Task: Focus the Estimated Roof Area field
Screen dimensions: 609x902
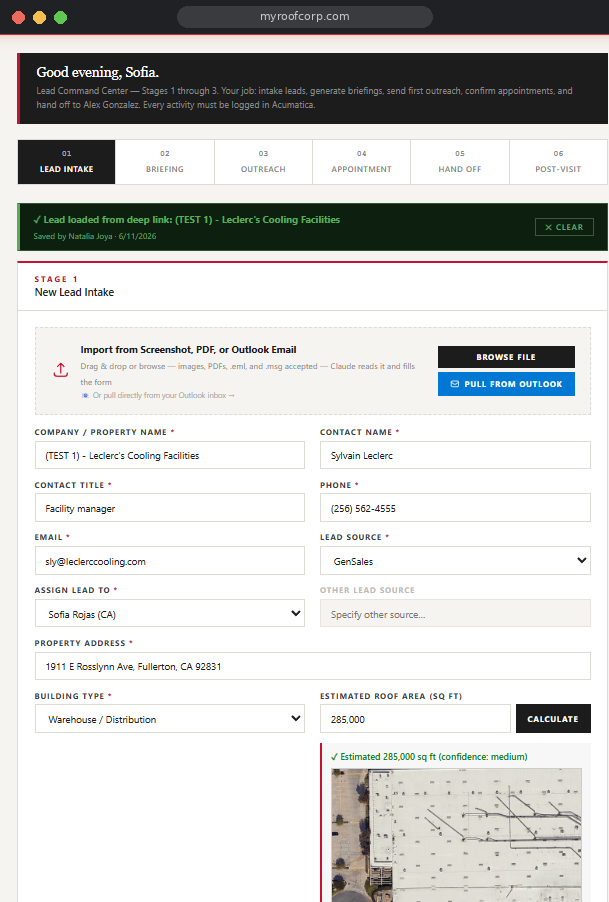Action: pos(415,719)
